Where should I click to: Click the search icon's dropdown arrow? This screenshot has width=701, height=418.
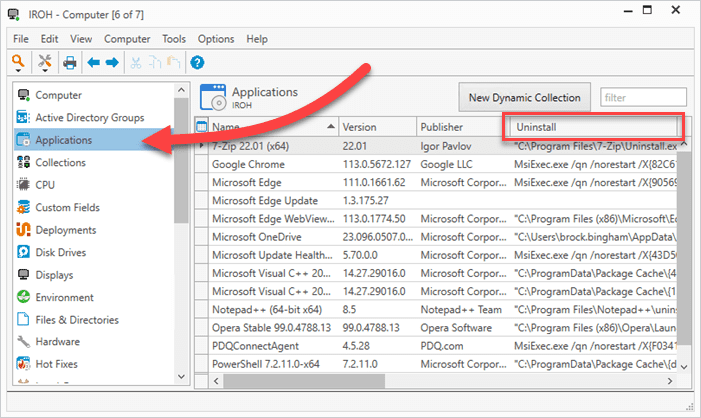pyautogui.click(x=18, y=71)
